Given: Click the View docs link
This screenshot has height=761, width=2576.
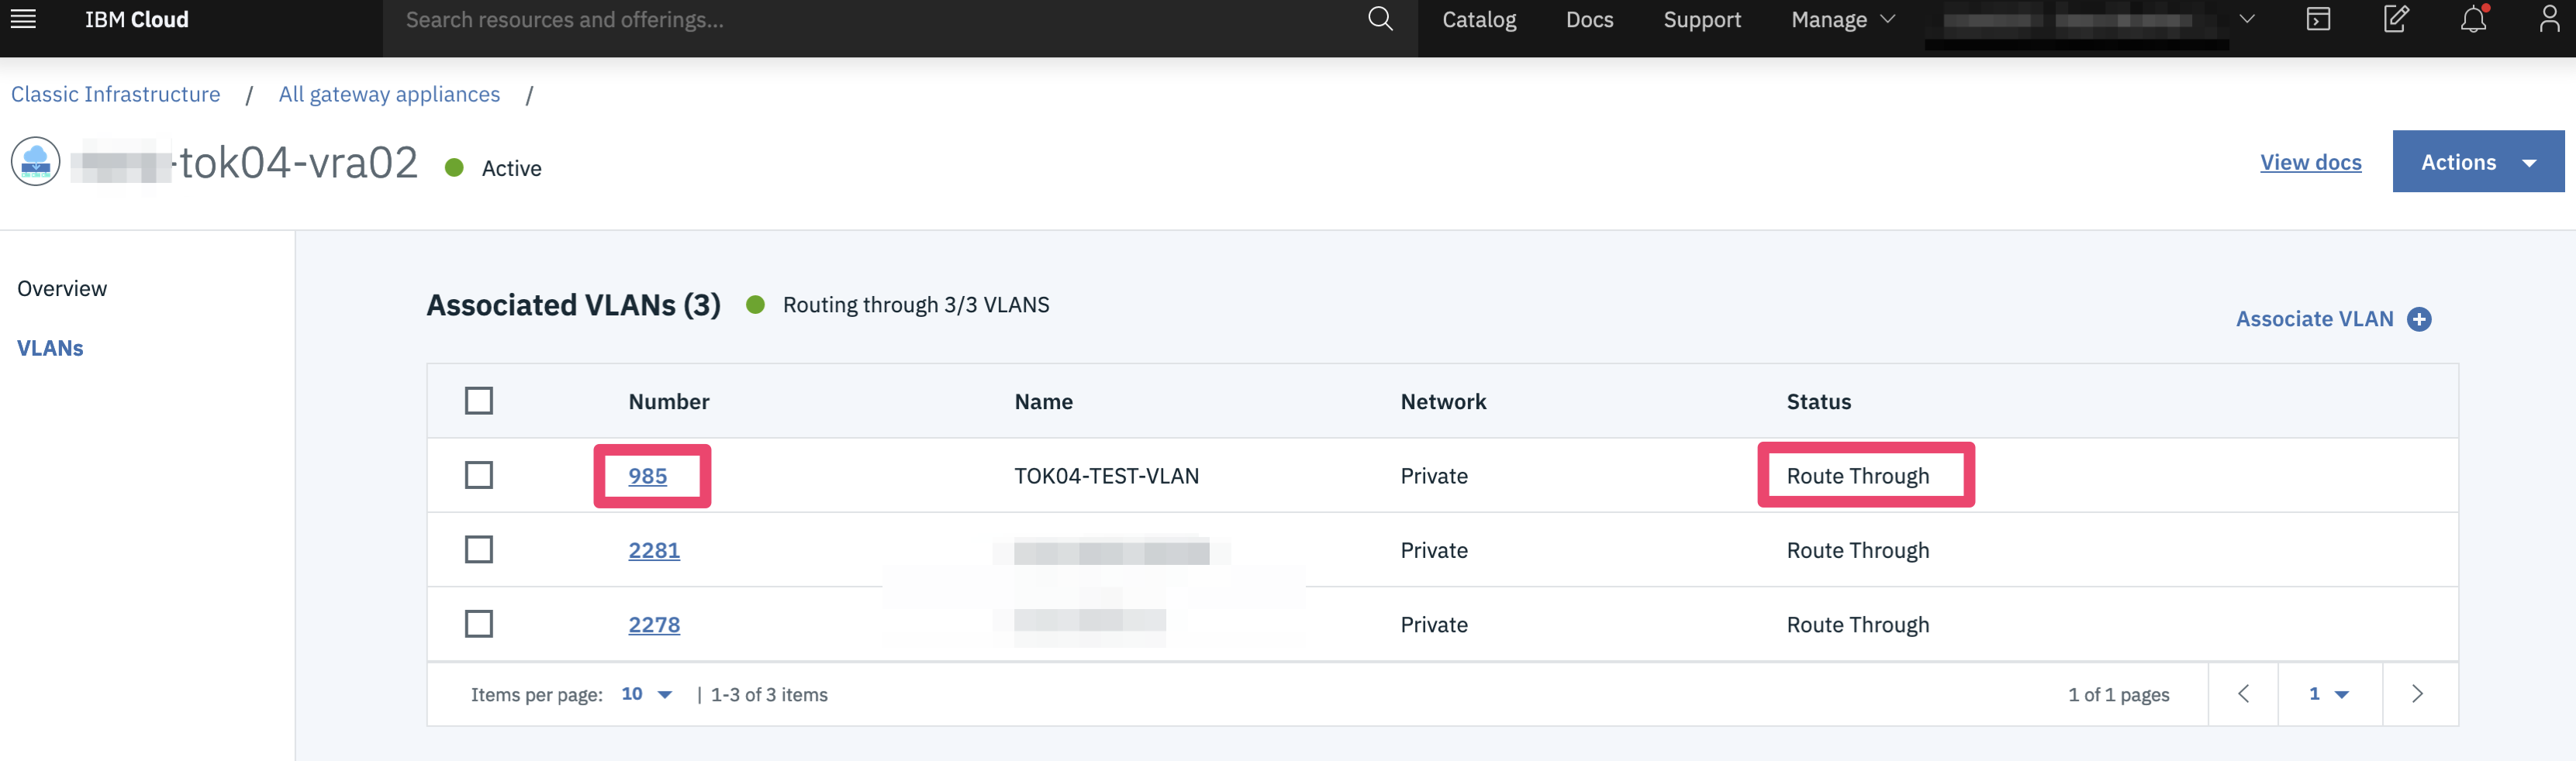Looking at the screenshot, I should 2310,162.
